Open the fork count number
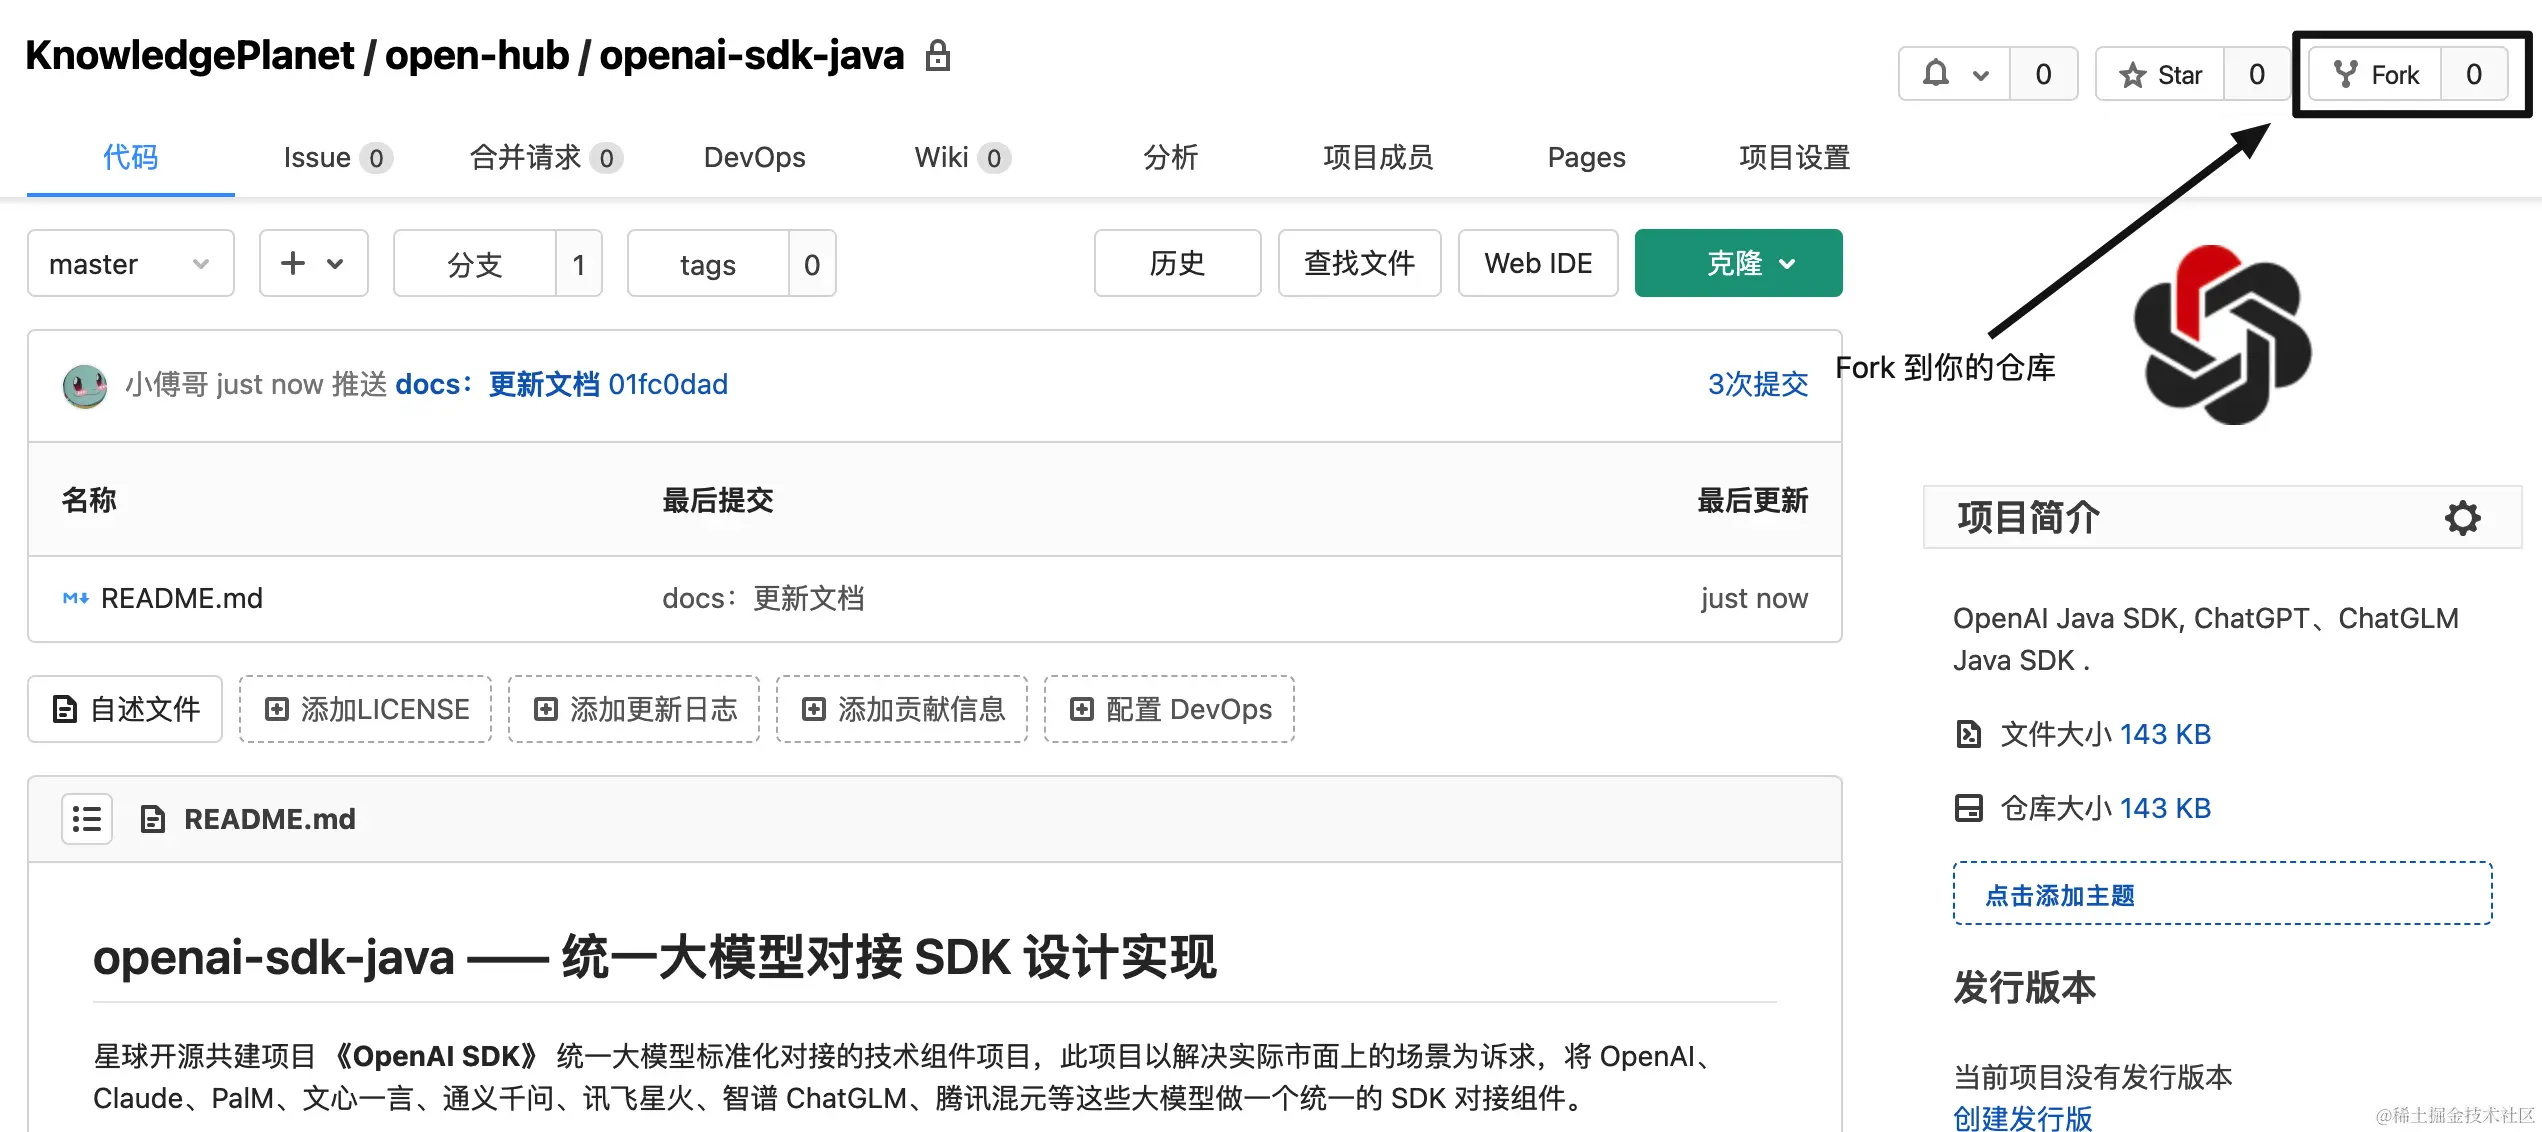 pyautogui.click(x=2473, y=74)
